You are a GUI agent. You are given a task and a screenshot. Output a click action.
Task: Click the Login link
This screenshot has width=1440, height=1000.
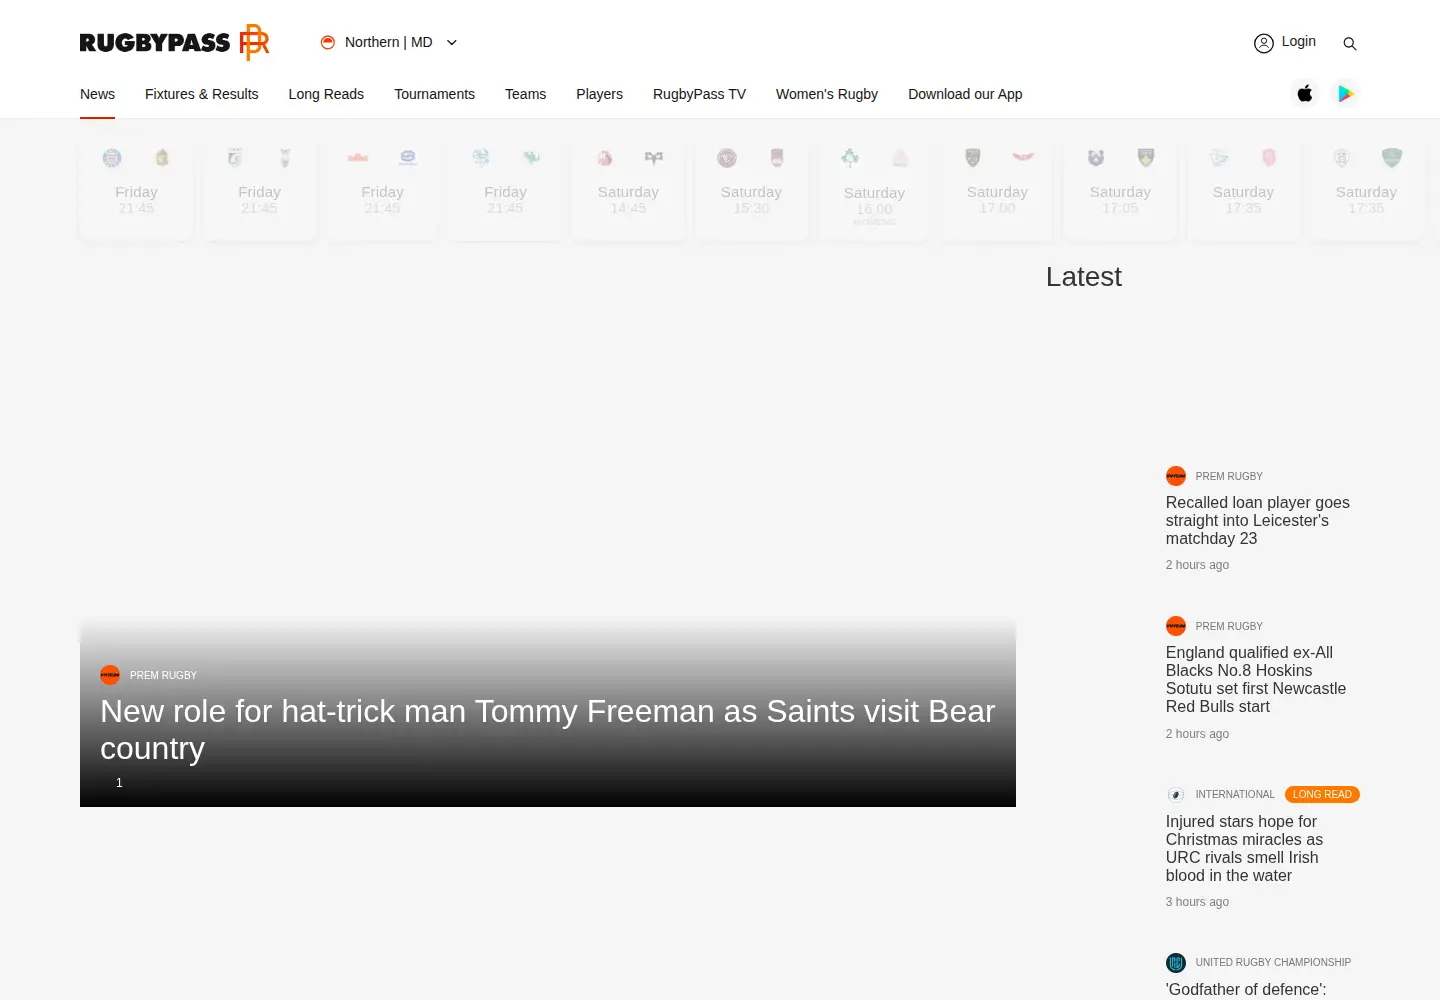pyautogui.click(x=1298, y=42)
